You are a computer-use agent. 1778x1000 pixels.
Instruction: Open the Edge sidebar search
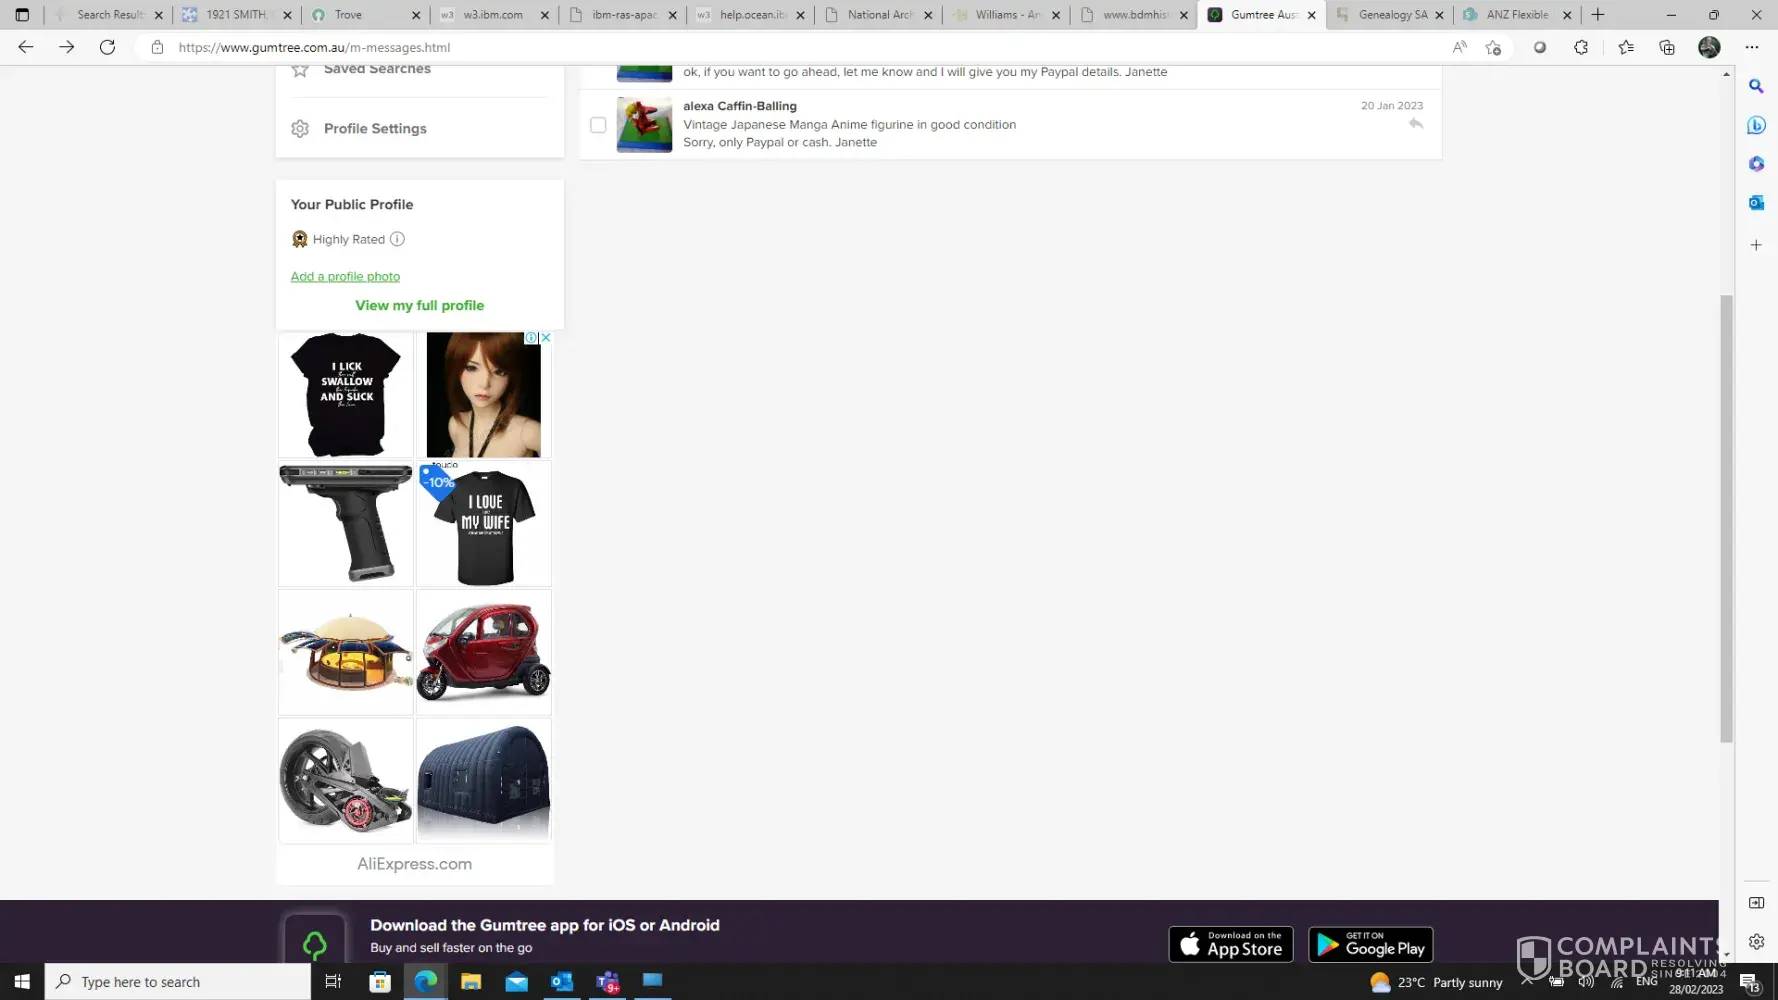1756,86
